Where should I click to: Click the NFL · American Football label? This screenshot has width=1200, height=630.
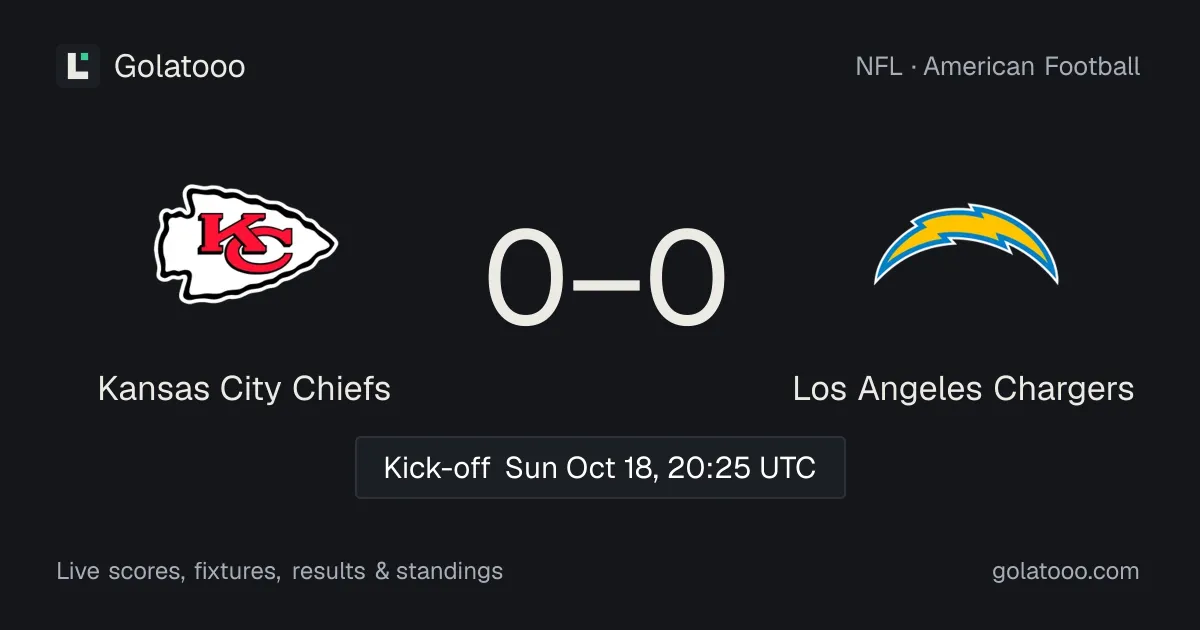(x=997, y=67)
